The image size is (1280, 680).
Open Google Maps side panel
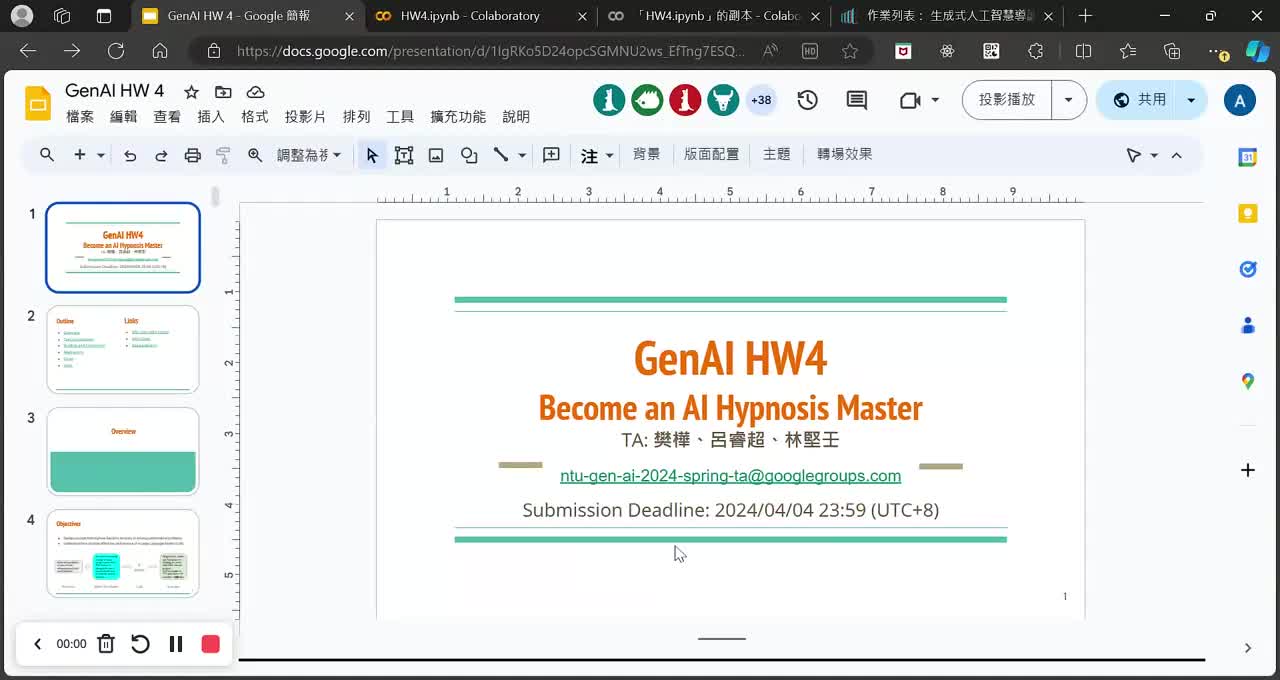pos(1247,381)
